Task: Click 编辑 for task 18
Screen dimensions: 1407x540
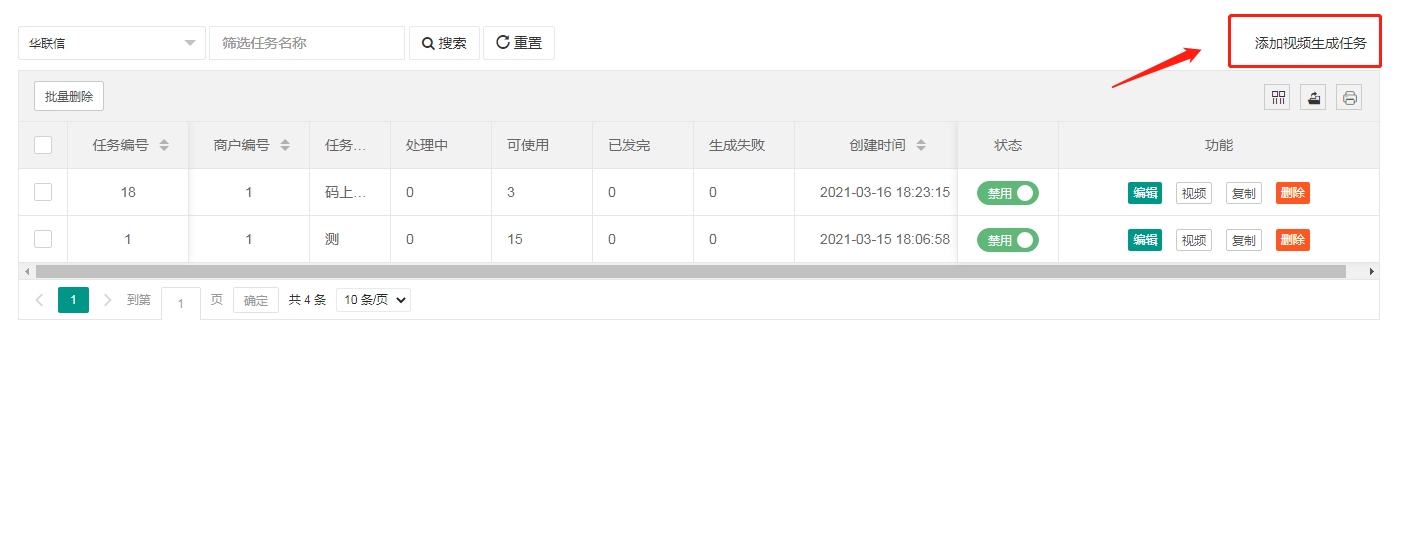Action: point(1145,193)
